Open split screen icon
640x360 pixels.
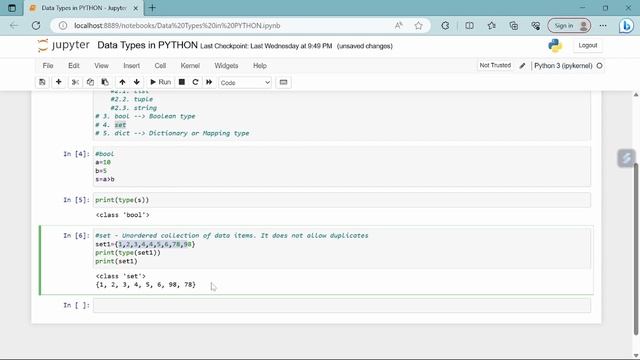point(469,25)
